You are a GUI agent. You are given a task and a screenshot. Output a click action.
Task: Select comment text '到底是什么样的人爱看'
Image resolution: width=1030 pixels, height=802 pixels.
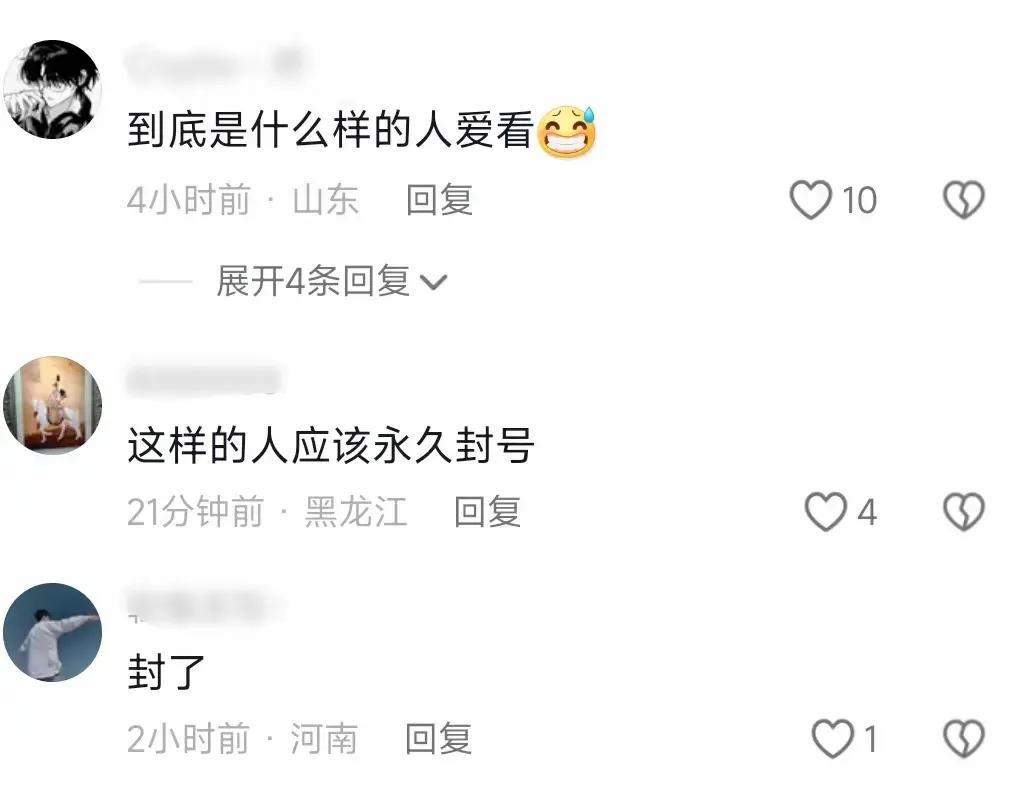click(330, 130)
